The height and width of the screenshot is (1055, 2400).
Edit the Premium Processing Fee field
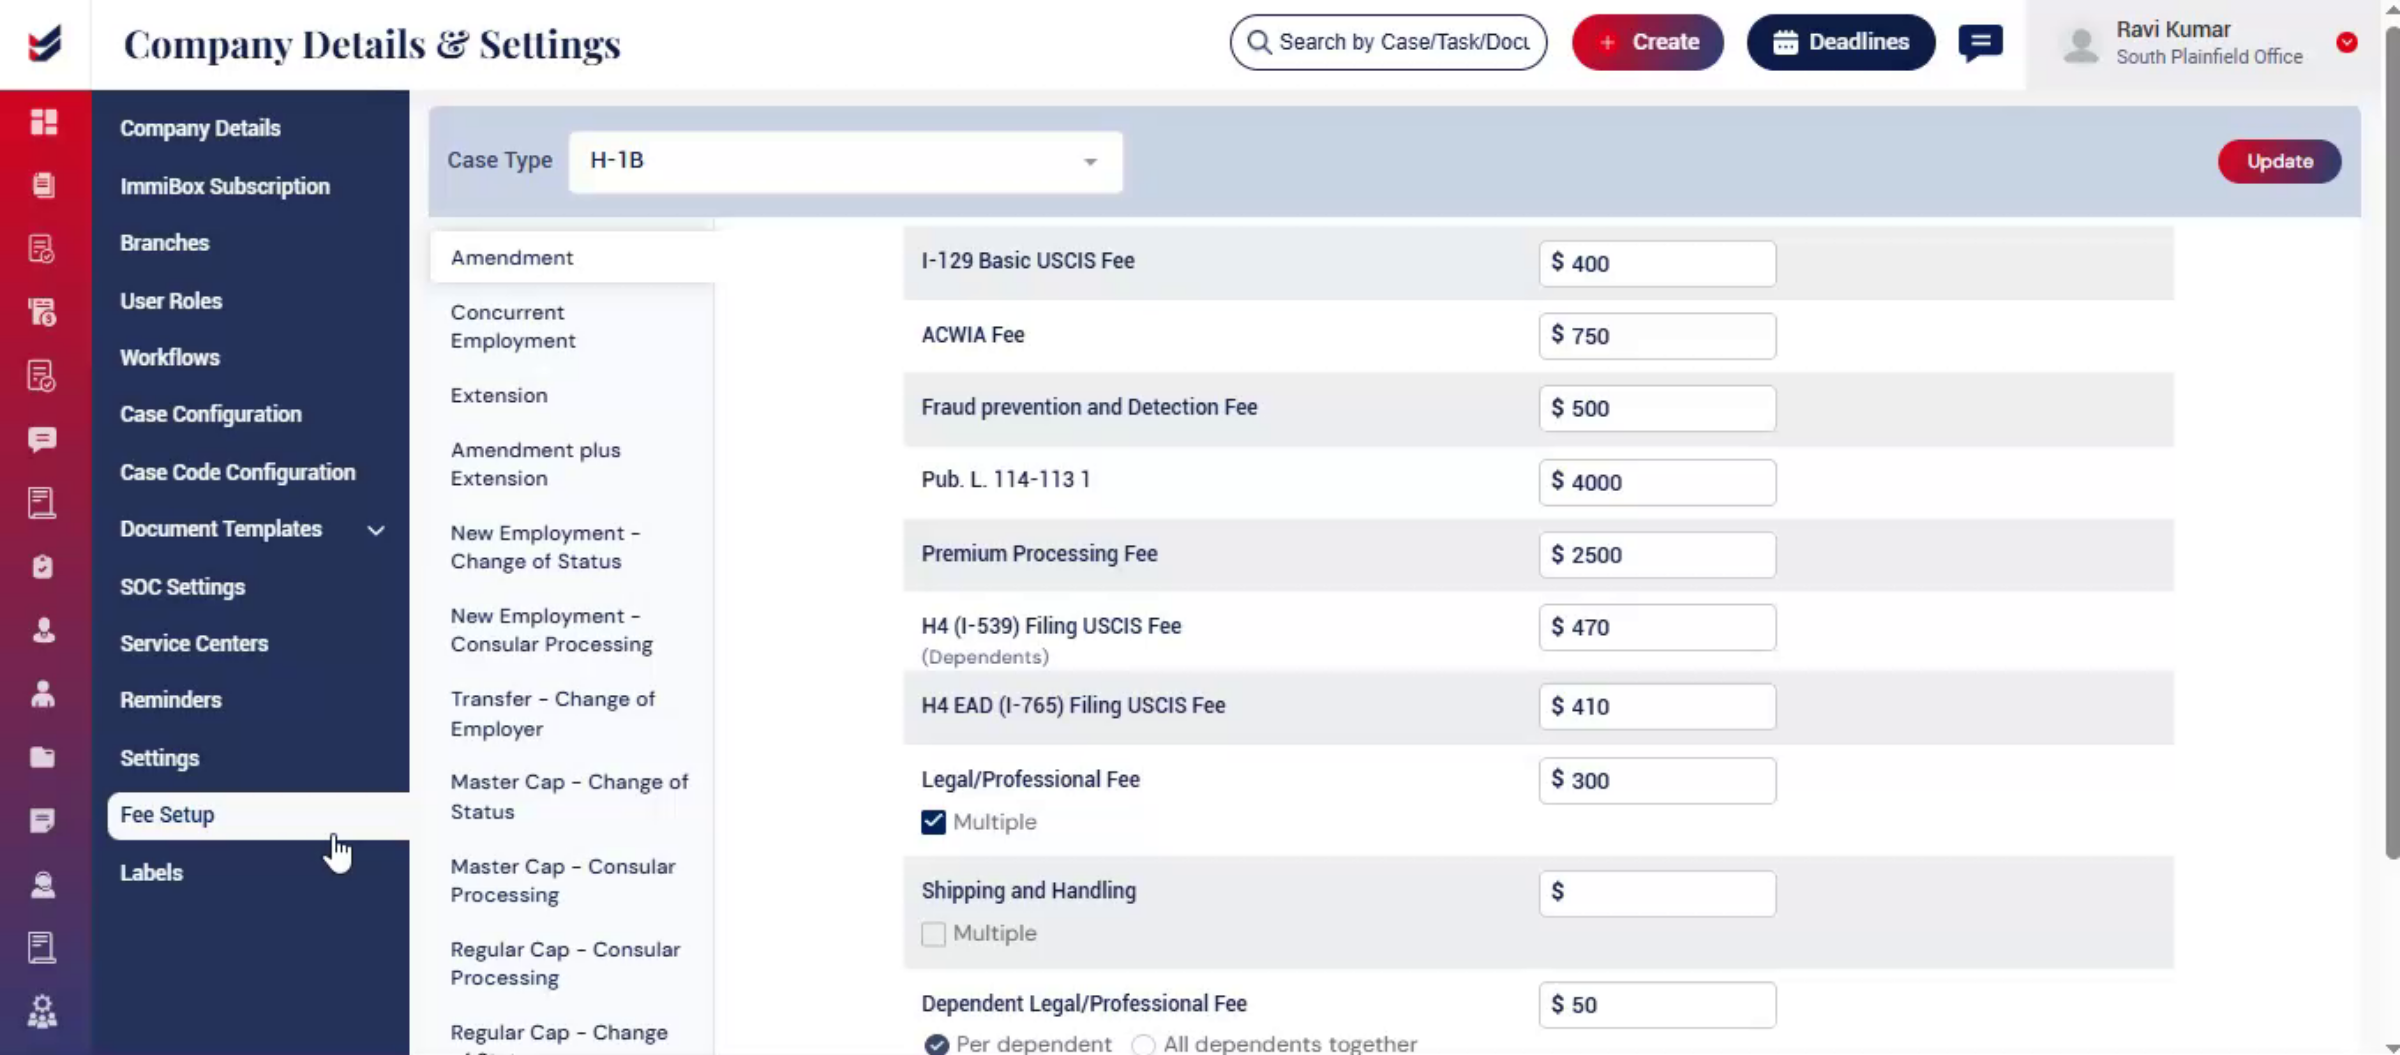click(x=1657, y=555)
